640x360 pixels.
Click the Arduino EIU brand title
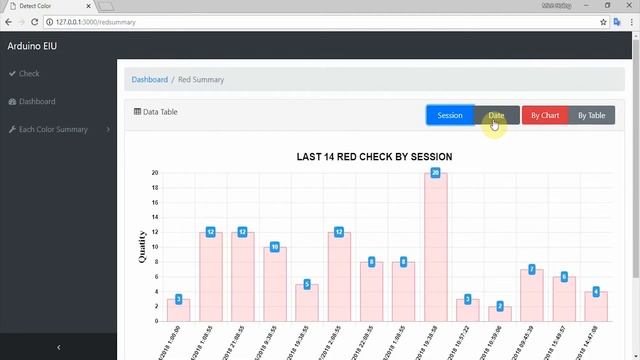[32, 46]
